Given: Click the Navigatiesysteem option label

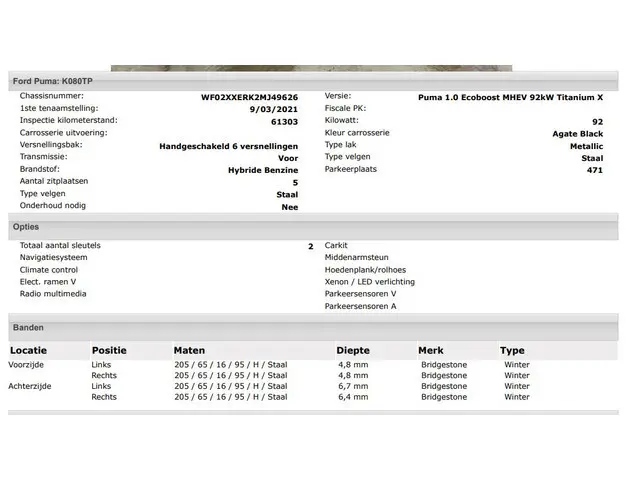Looking at the screenshot, I should (53, 257).
